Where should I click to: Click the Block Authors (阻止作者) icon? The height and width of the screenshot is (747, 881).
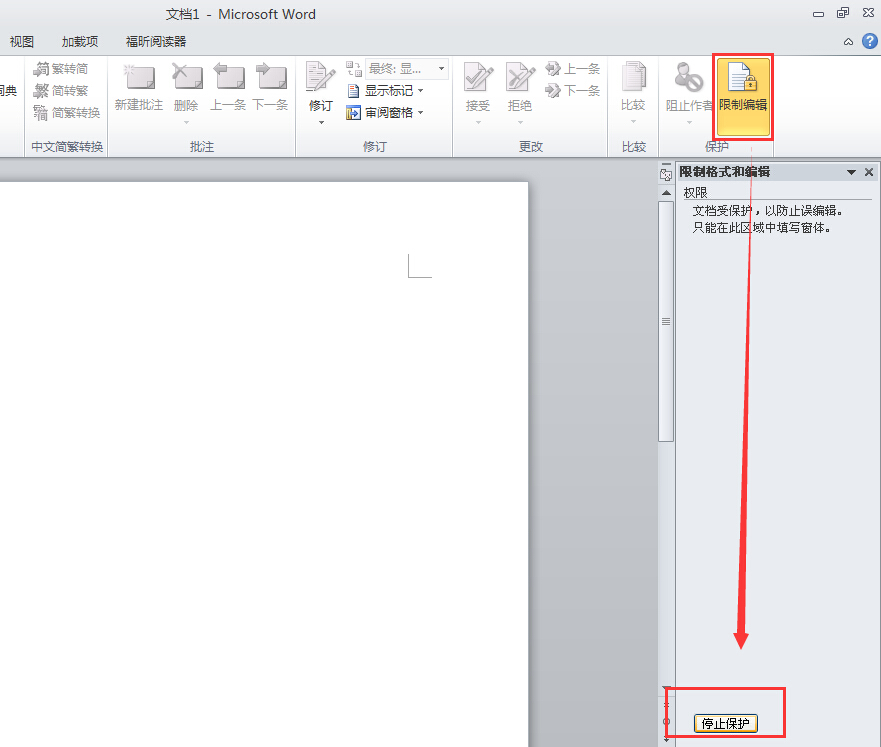click(x=689, y=77)
